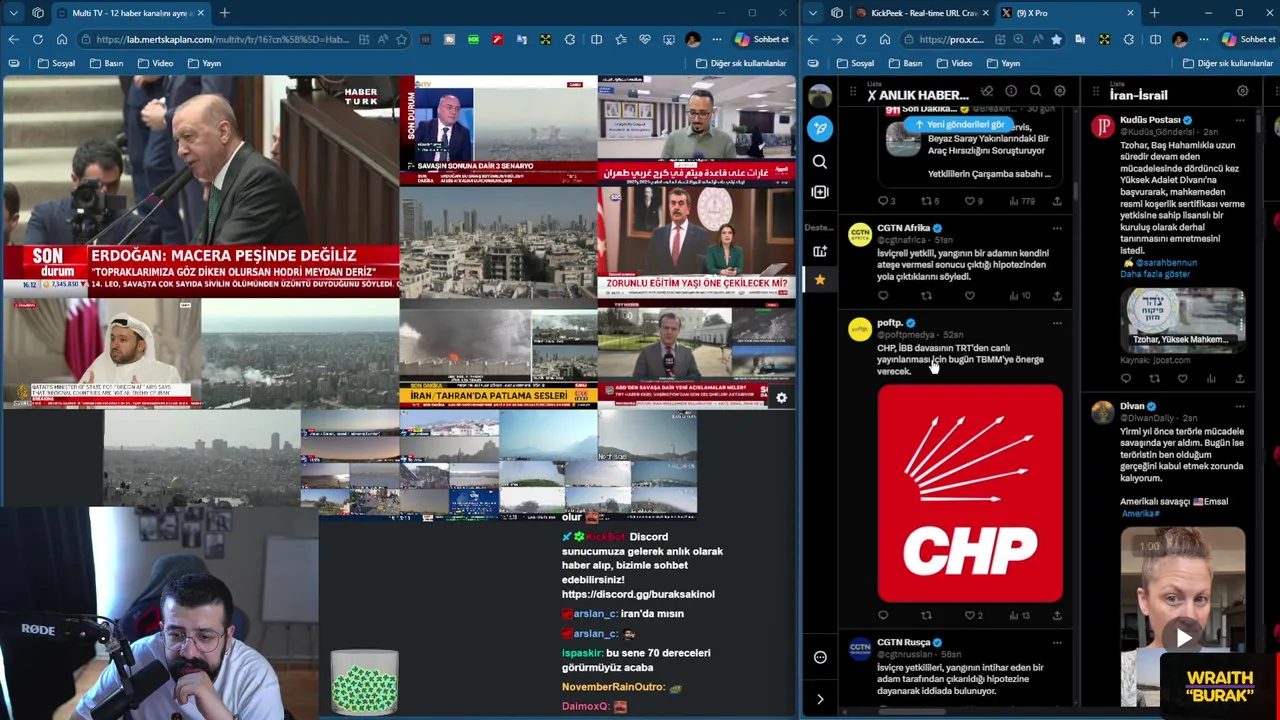Open Edge extensions puzzle icon in right window
This screenshot has height=720, width=1280.
pos(1129,39)
